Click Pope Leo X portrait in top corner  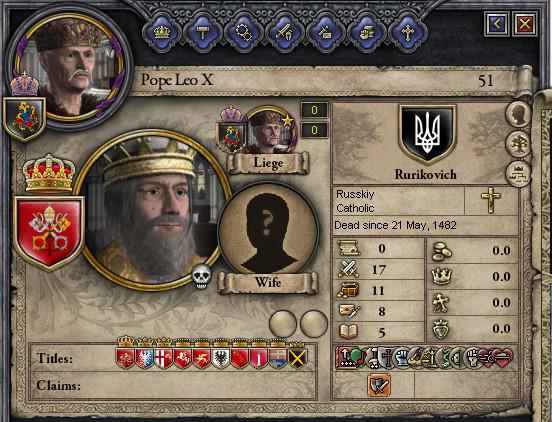tap(69, 66)
